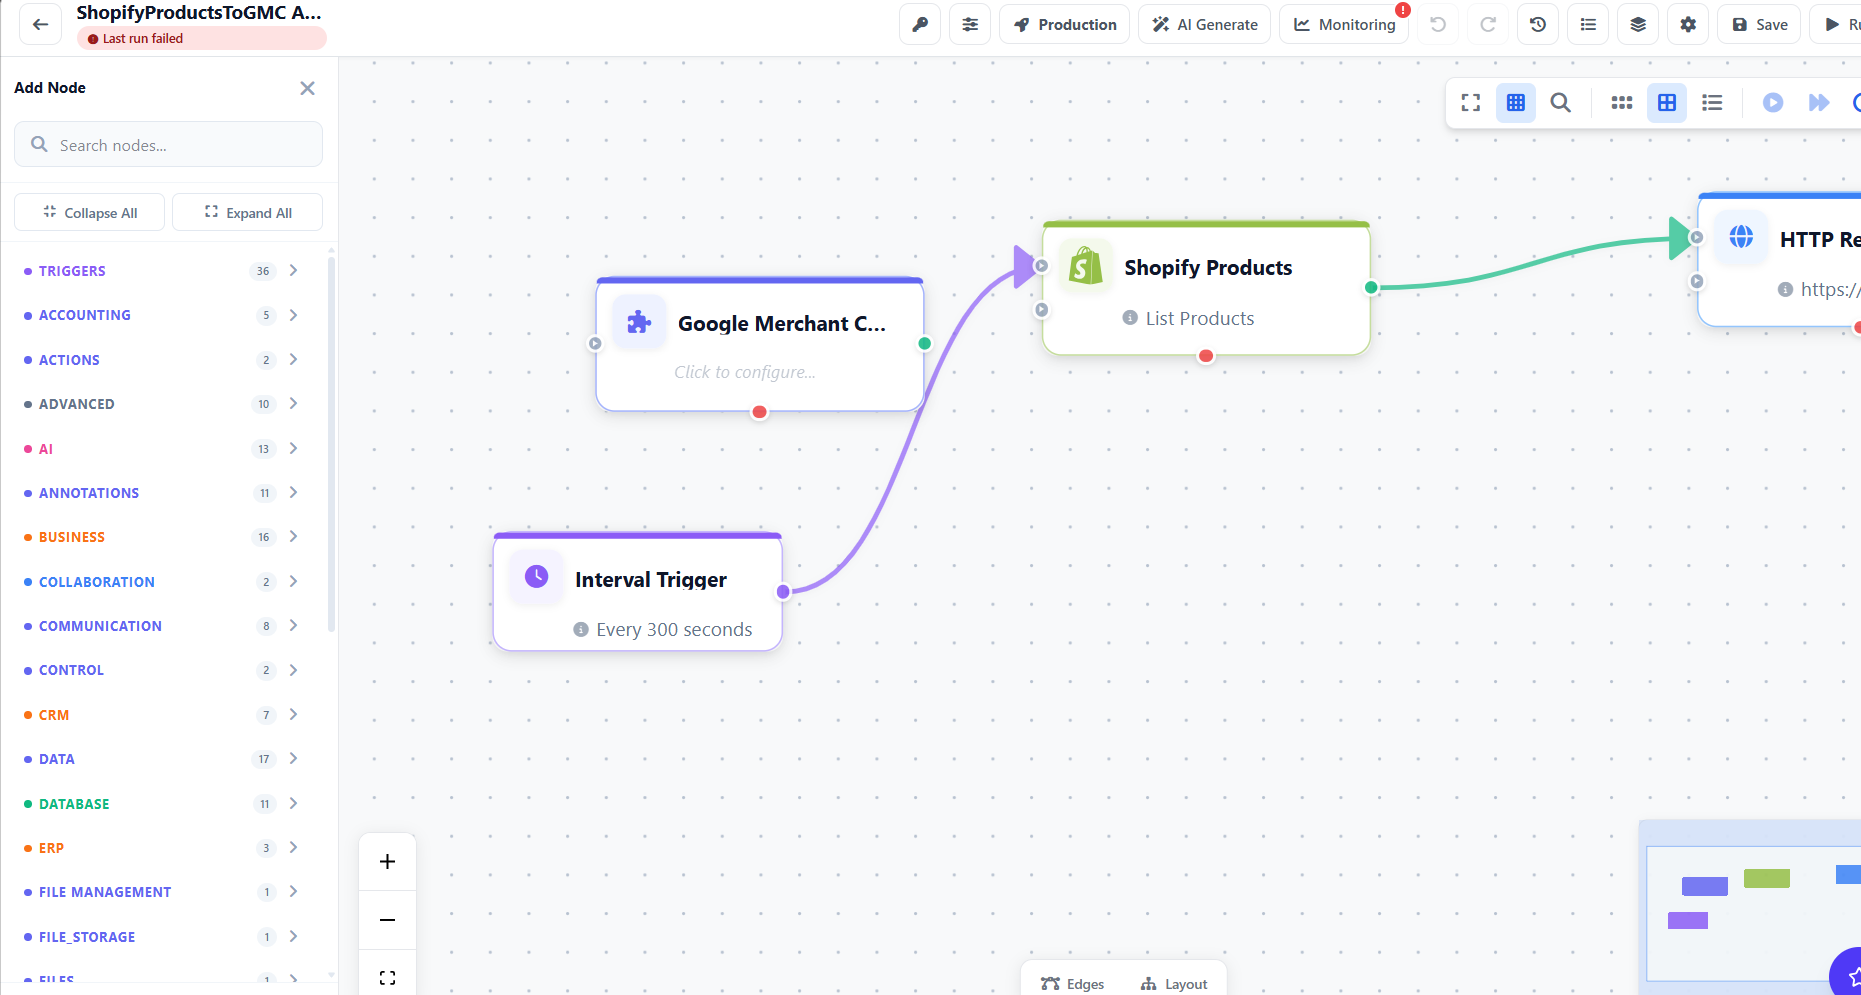Open the sliders settings icon
The width and height of the screenshot is (1861, 995).
coord(970,25)
